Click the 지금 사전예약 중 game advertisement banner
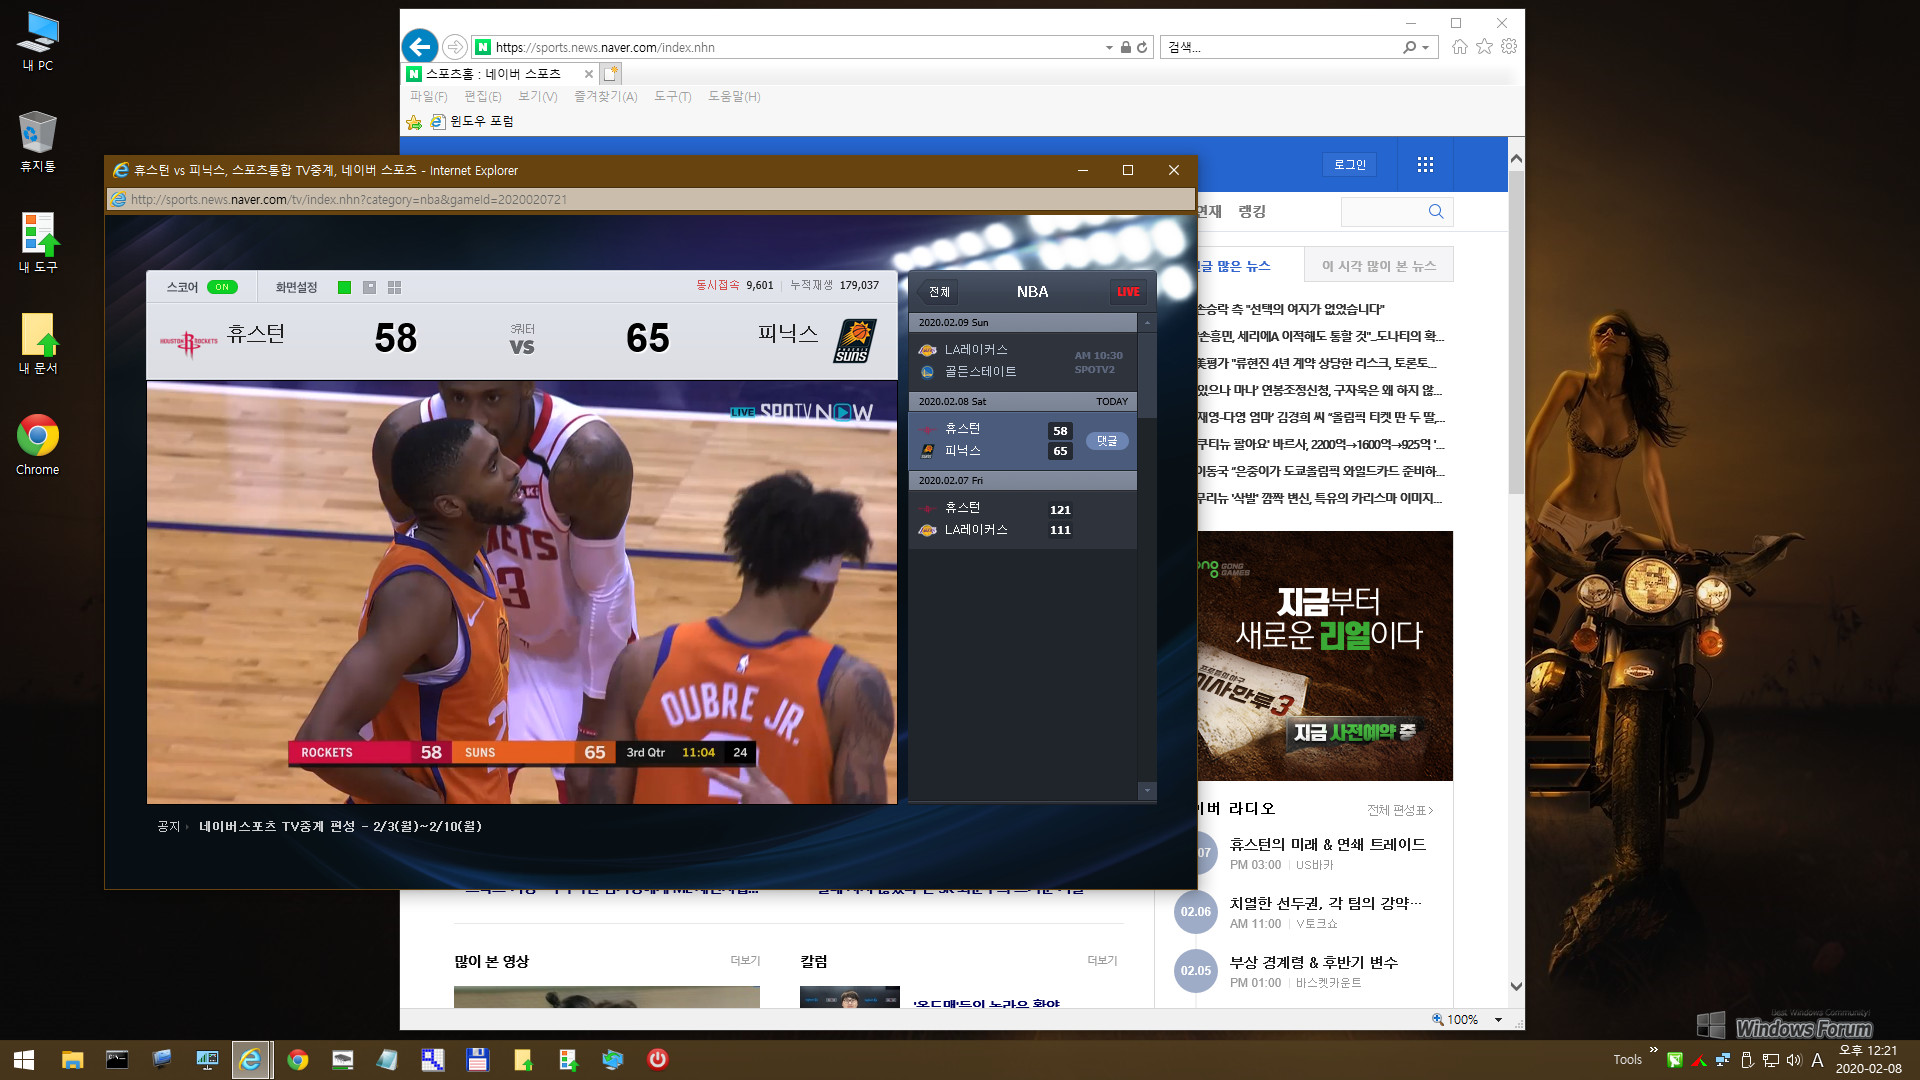Image resolution: width=1920 pixels, height=1080 pixels. coord(1325,656)
